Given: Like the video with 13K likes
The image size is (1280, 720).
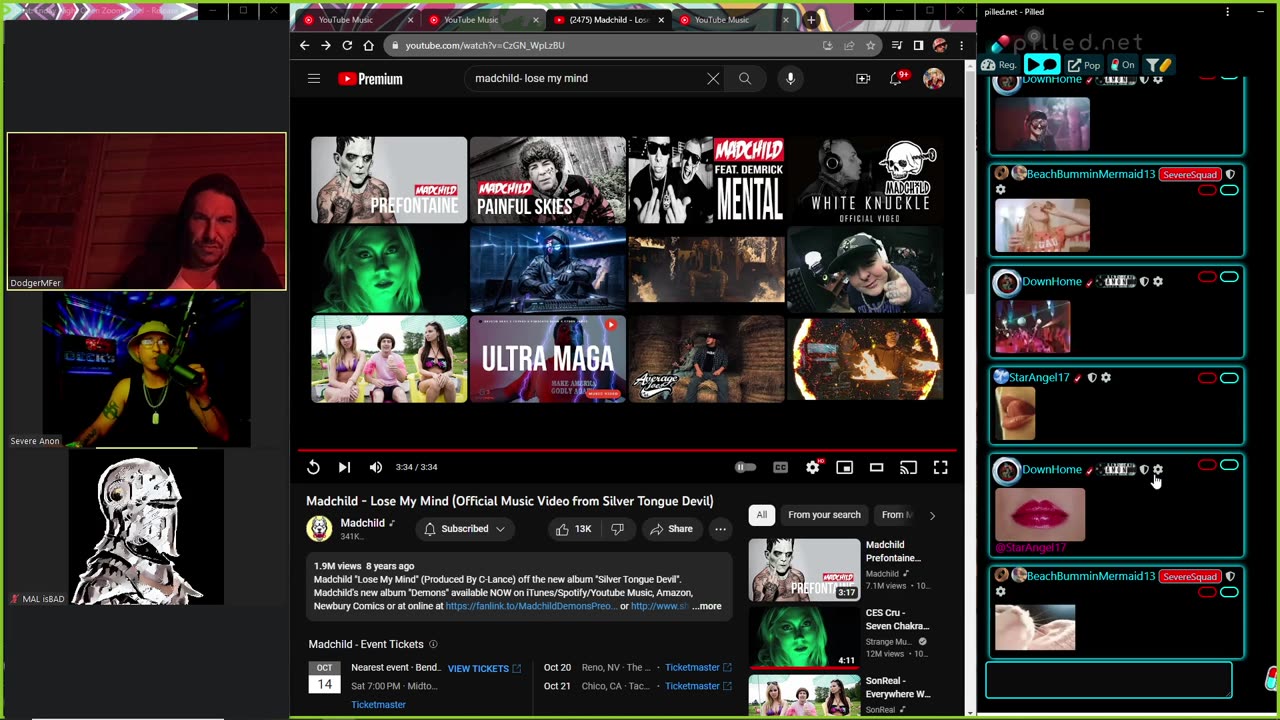Looking at the screenshot, I should point(572,529).
